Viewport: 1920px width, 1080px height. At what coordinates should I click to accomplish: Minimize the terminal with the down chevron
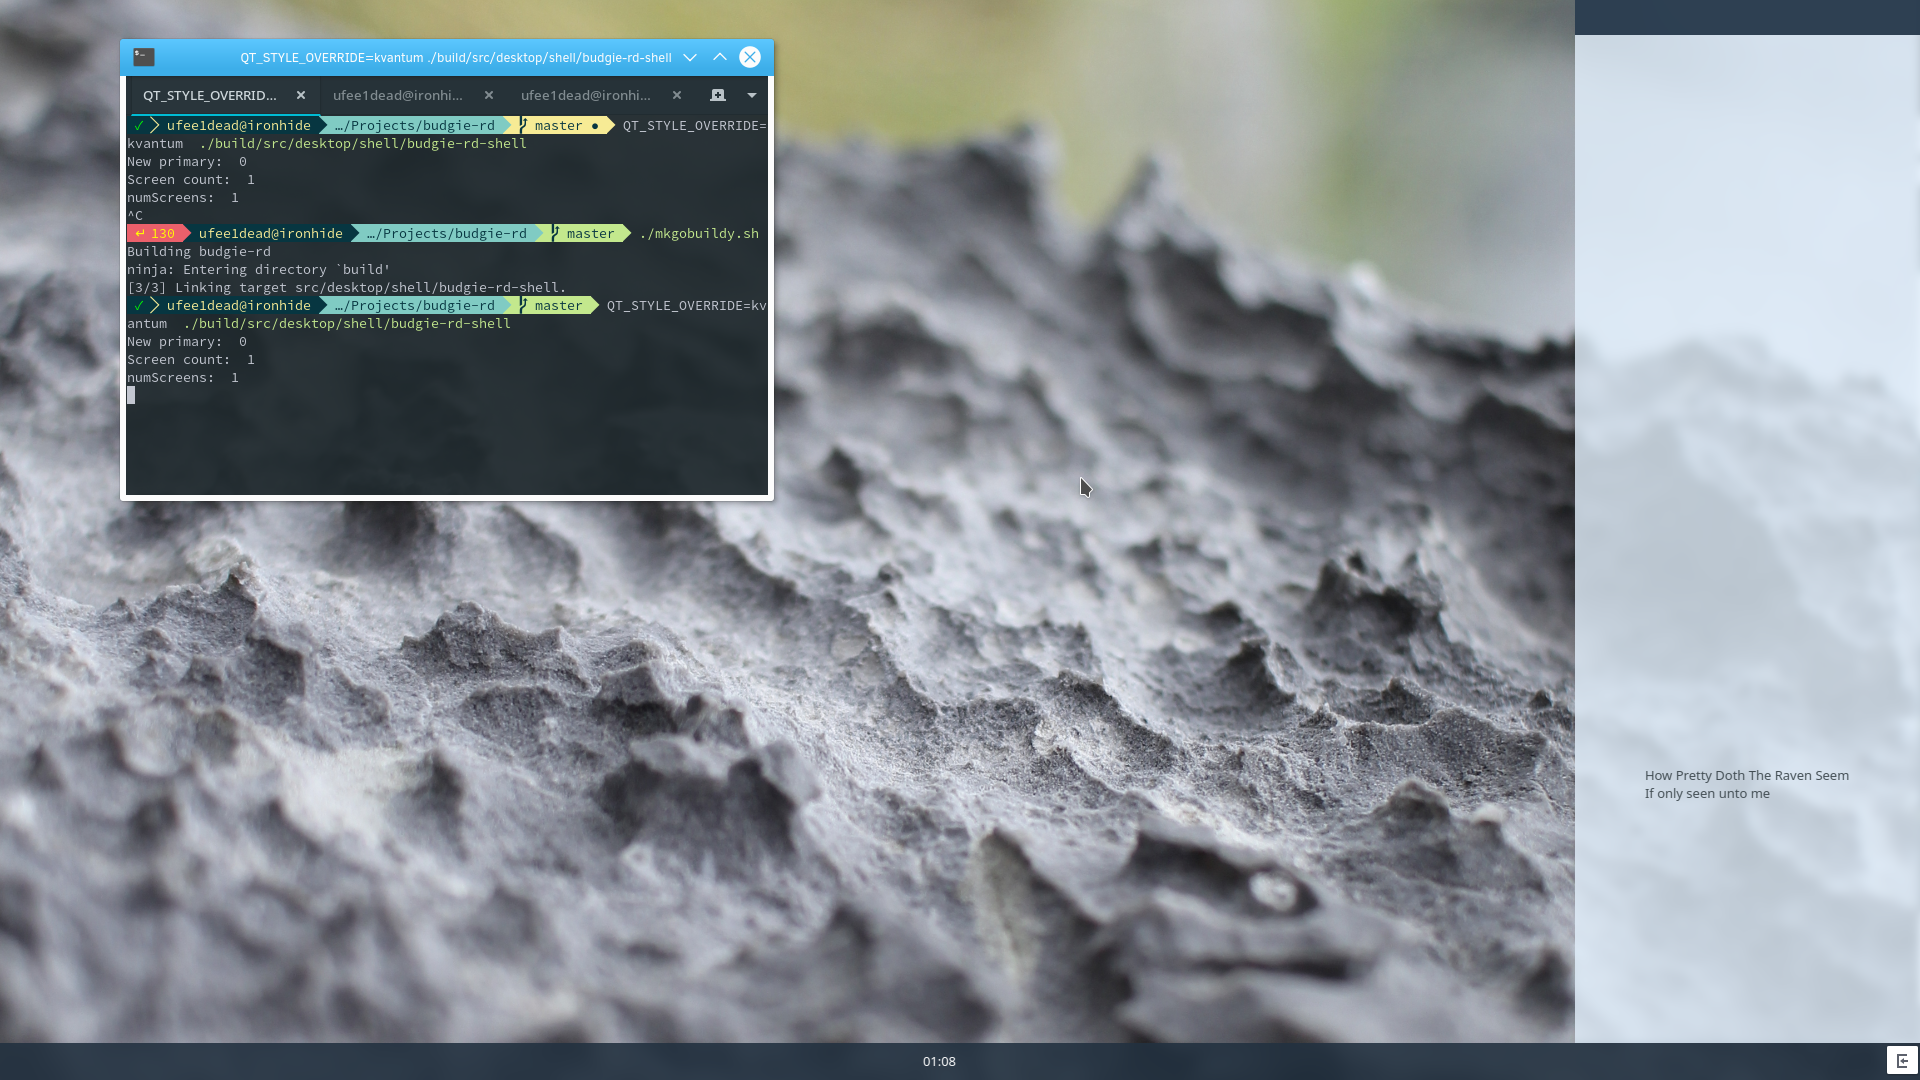point(690,57)
